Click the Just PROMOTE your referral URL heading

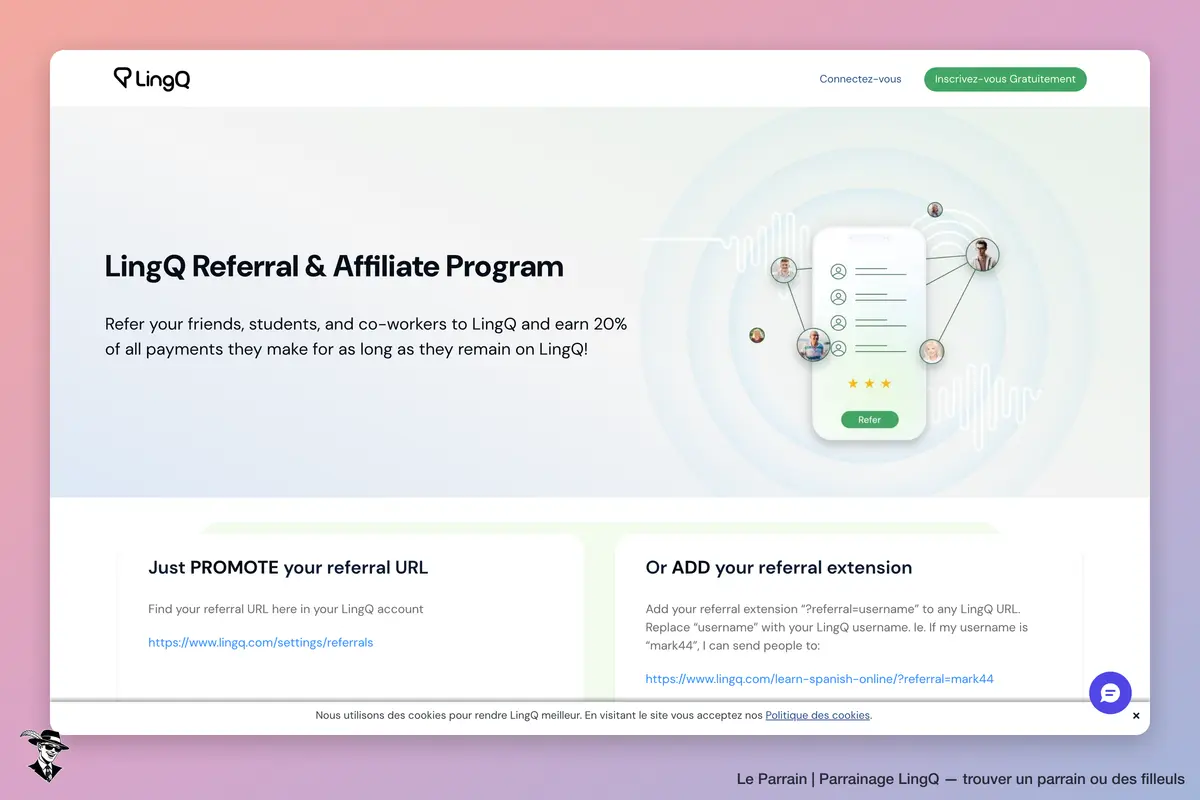(x=288, y=568)
